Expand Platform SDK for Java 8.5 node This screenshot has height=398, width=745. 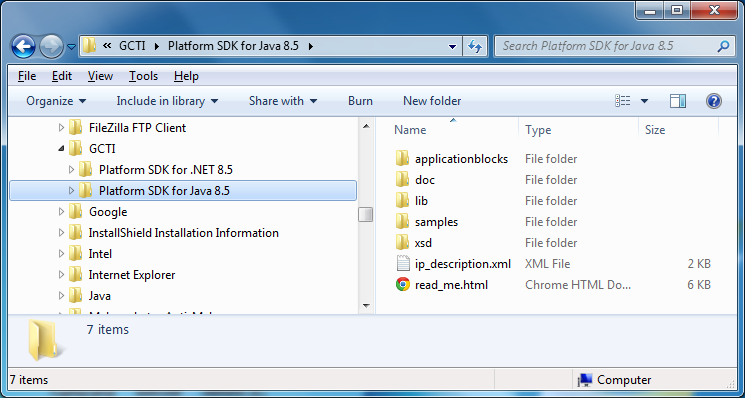(x=71, y=190)
